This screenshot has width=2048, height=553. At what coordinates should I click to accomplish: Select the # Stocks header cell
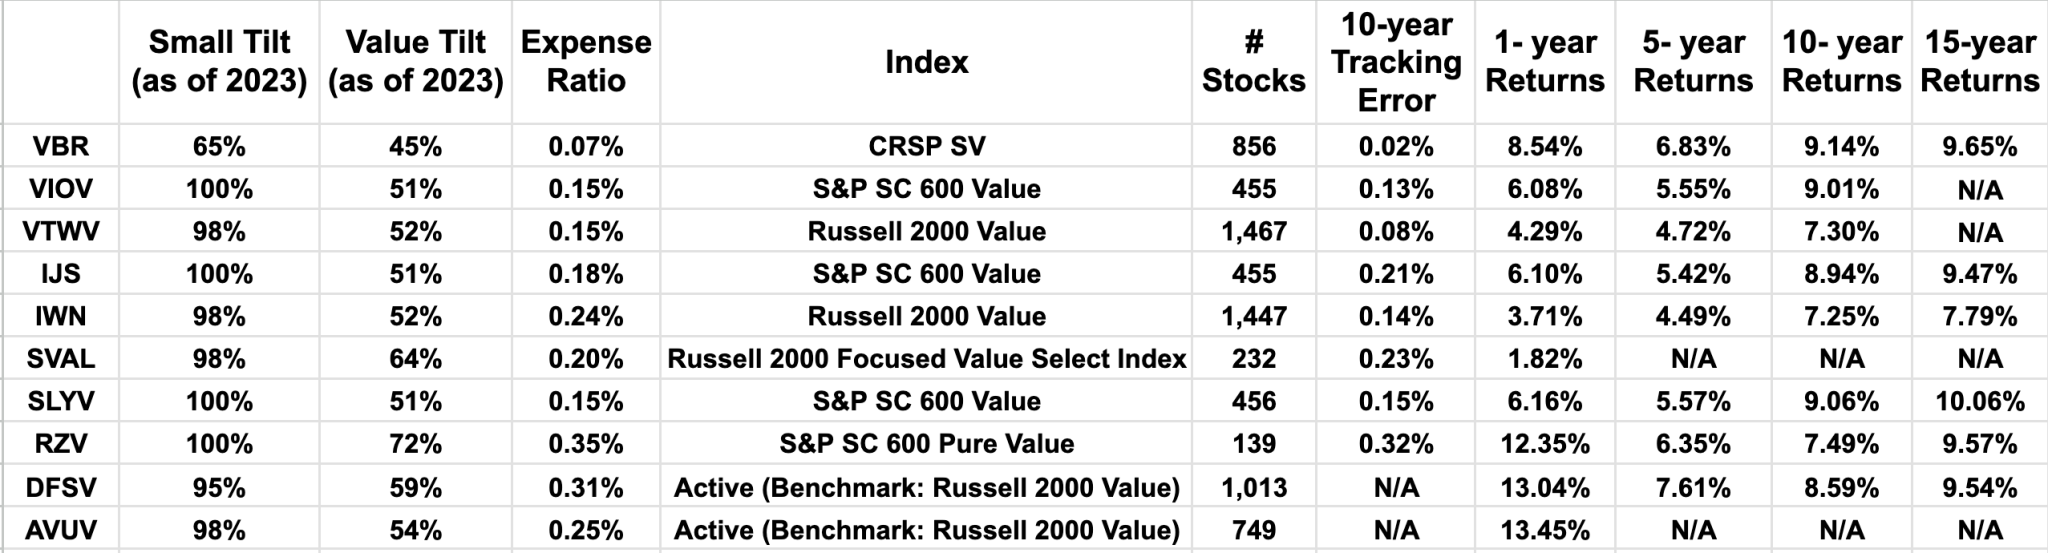tap(1253, 62)
